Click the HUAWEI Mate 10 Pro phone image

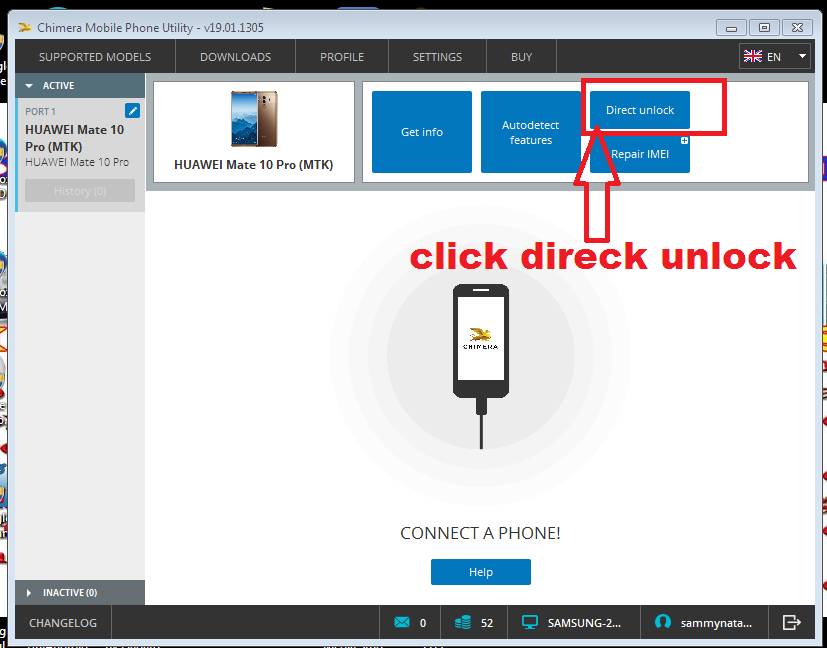(254, 119)
